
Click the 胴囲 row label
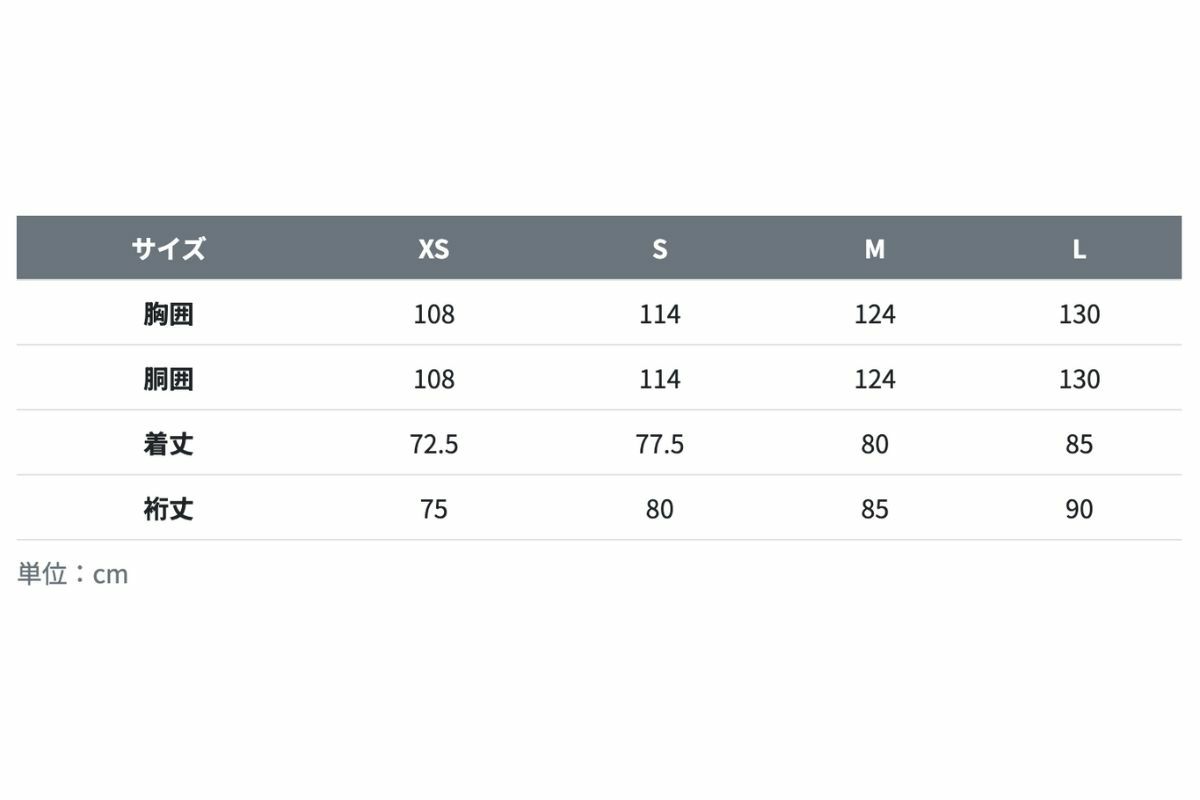(x=168, y=379)
